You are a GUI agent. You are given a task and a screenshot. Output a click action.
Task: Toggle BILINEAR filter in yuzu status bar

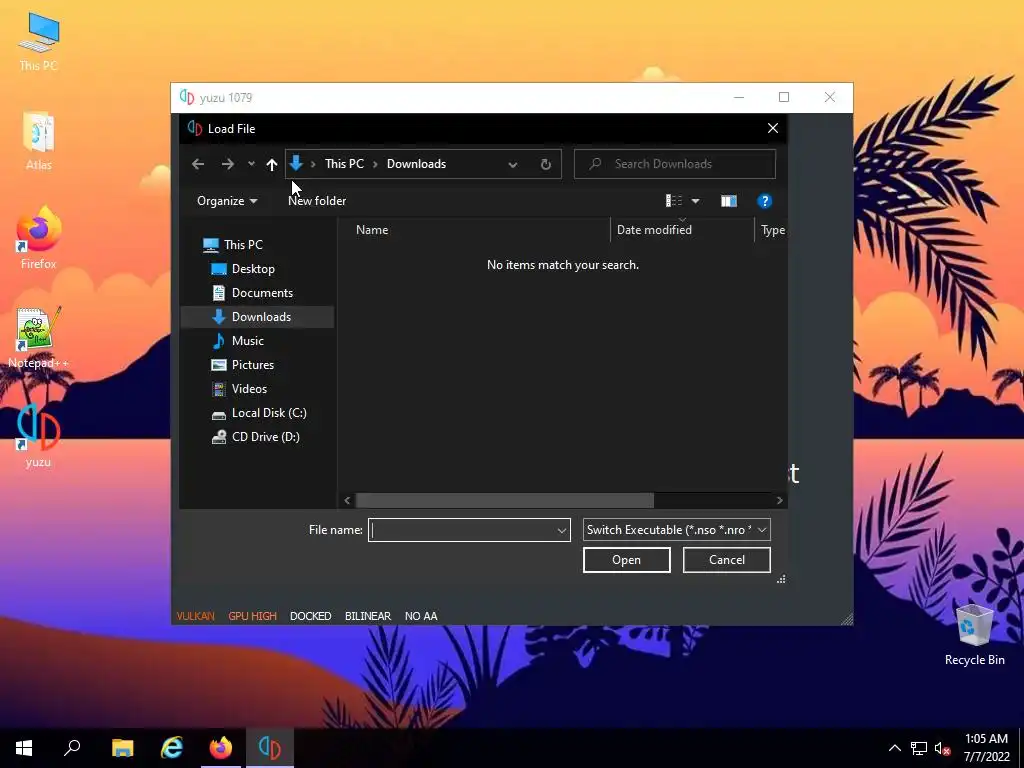[368, 616]
